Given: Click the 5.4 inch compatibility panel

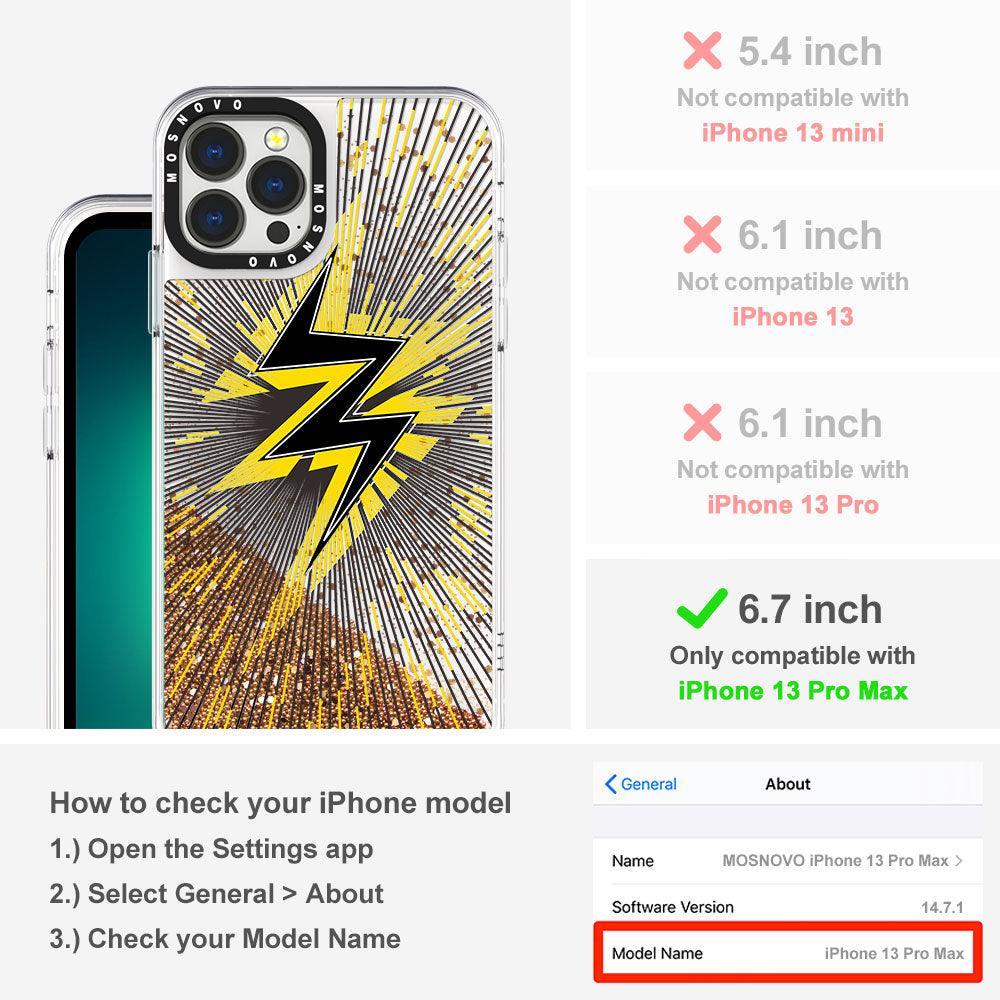Looking at the screenshot, I should pyautogui.click(x=793, y=85).
